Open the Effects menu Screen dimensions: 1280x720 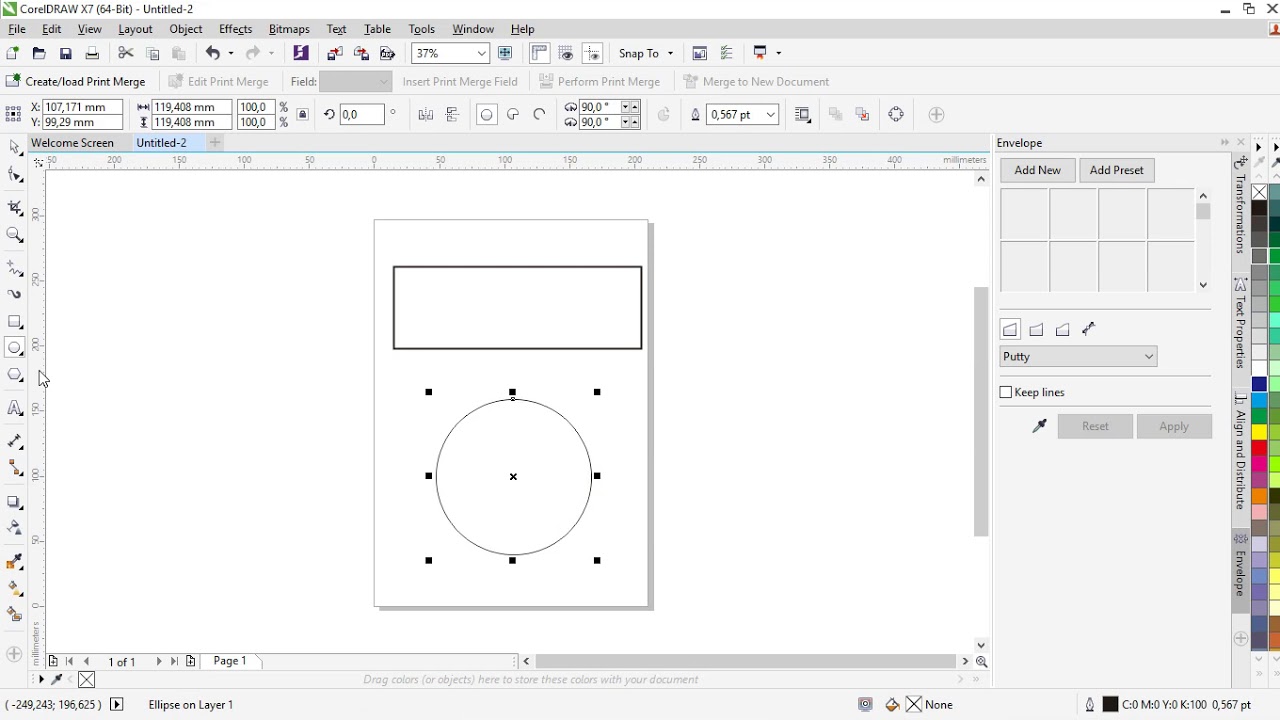coord(236,29)
